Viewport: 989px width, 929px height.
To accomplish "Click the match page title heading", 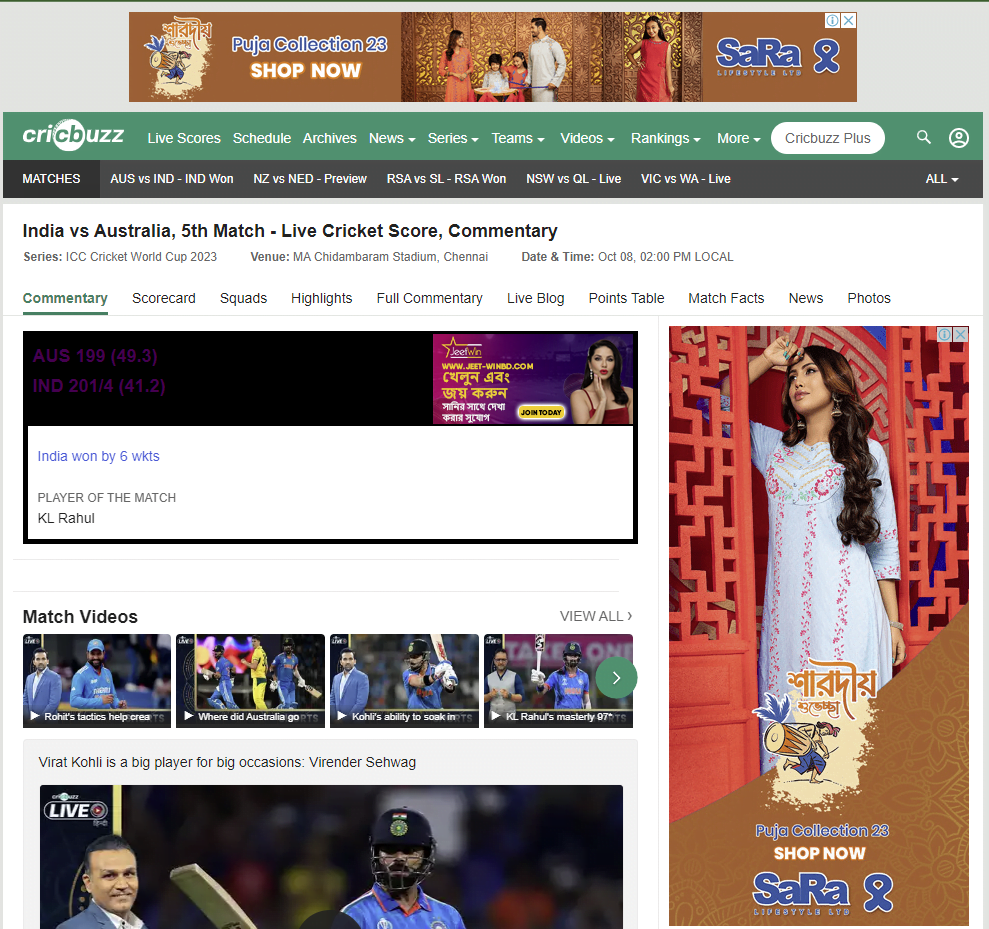I will (290, 231).
